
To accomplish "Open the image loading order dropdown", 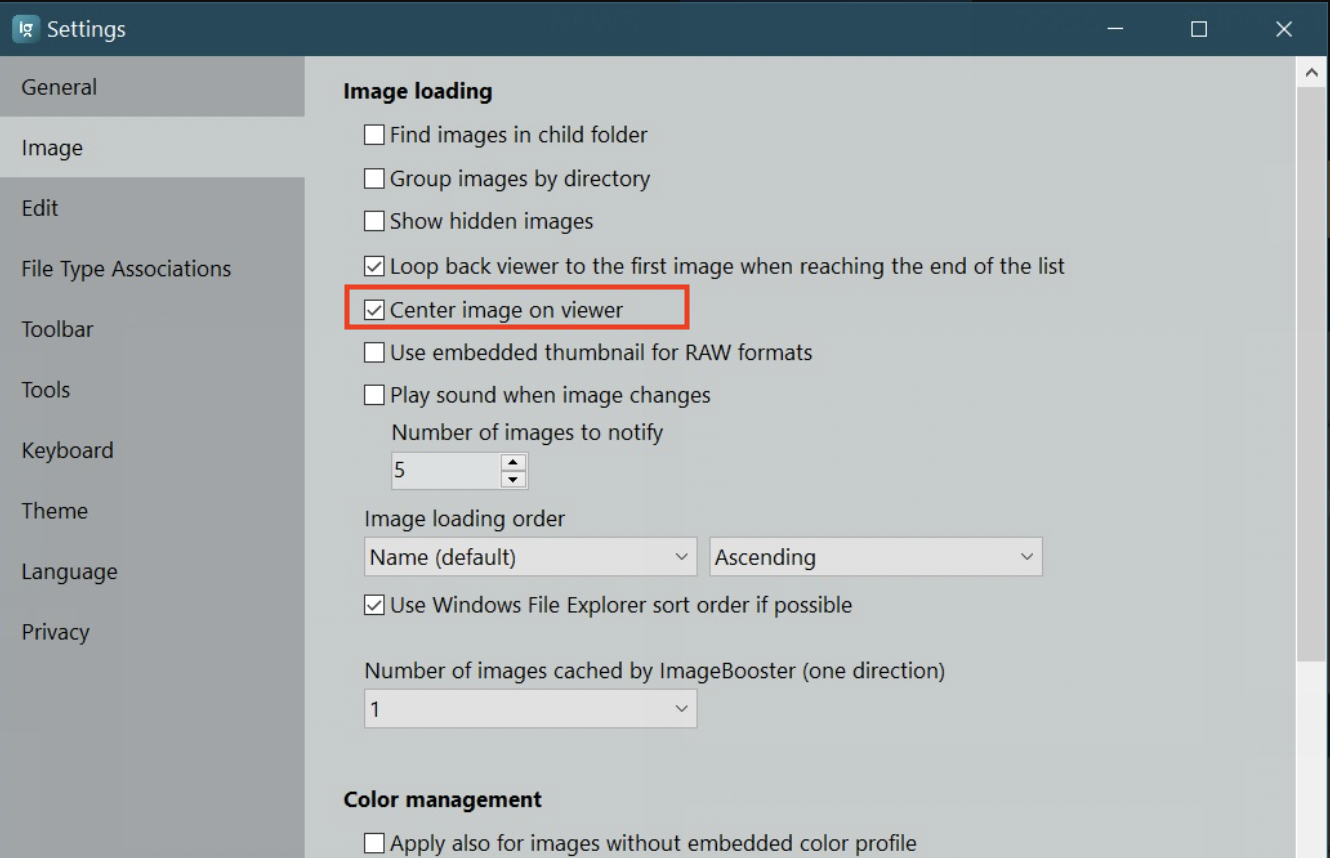I will click(x=530, y=557).
